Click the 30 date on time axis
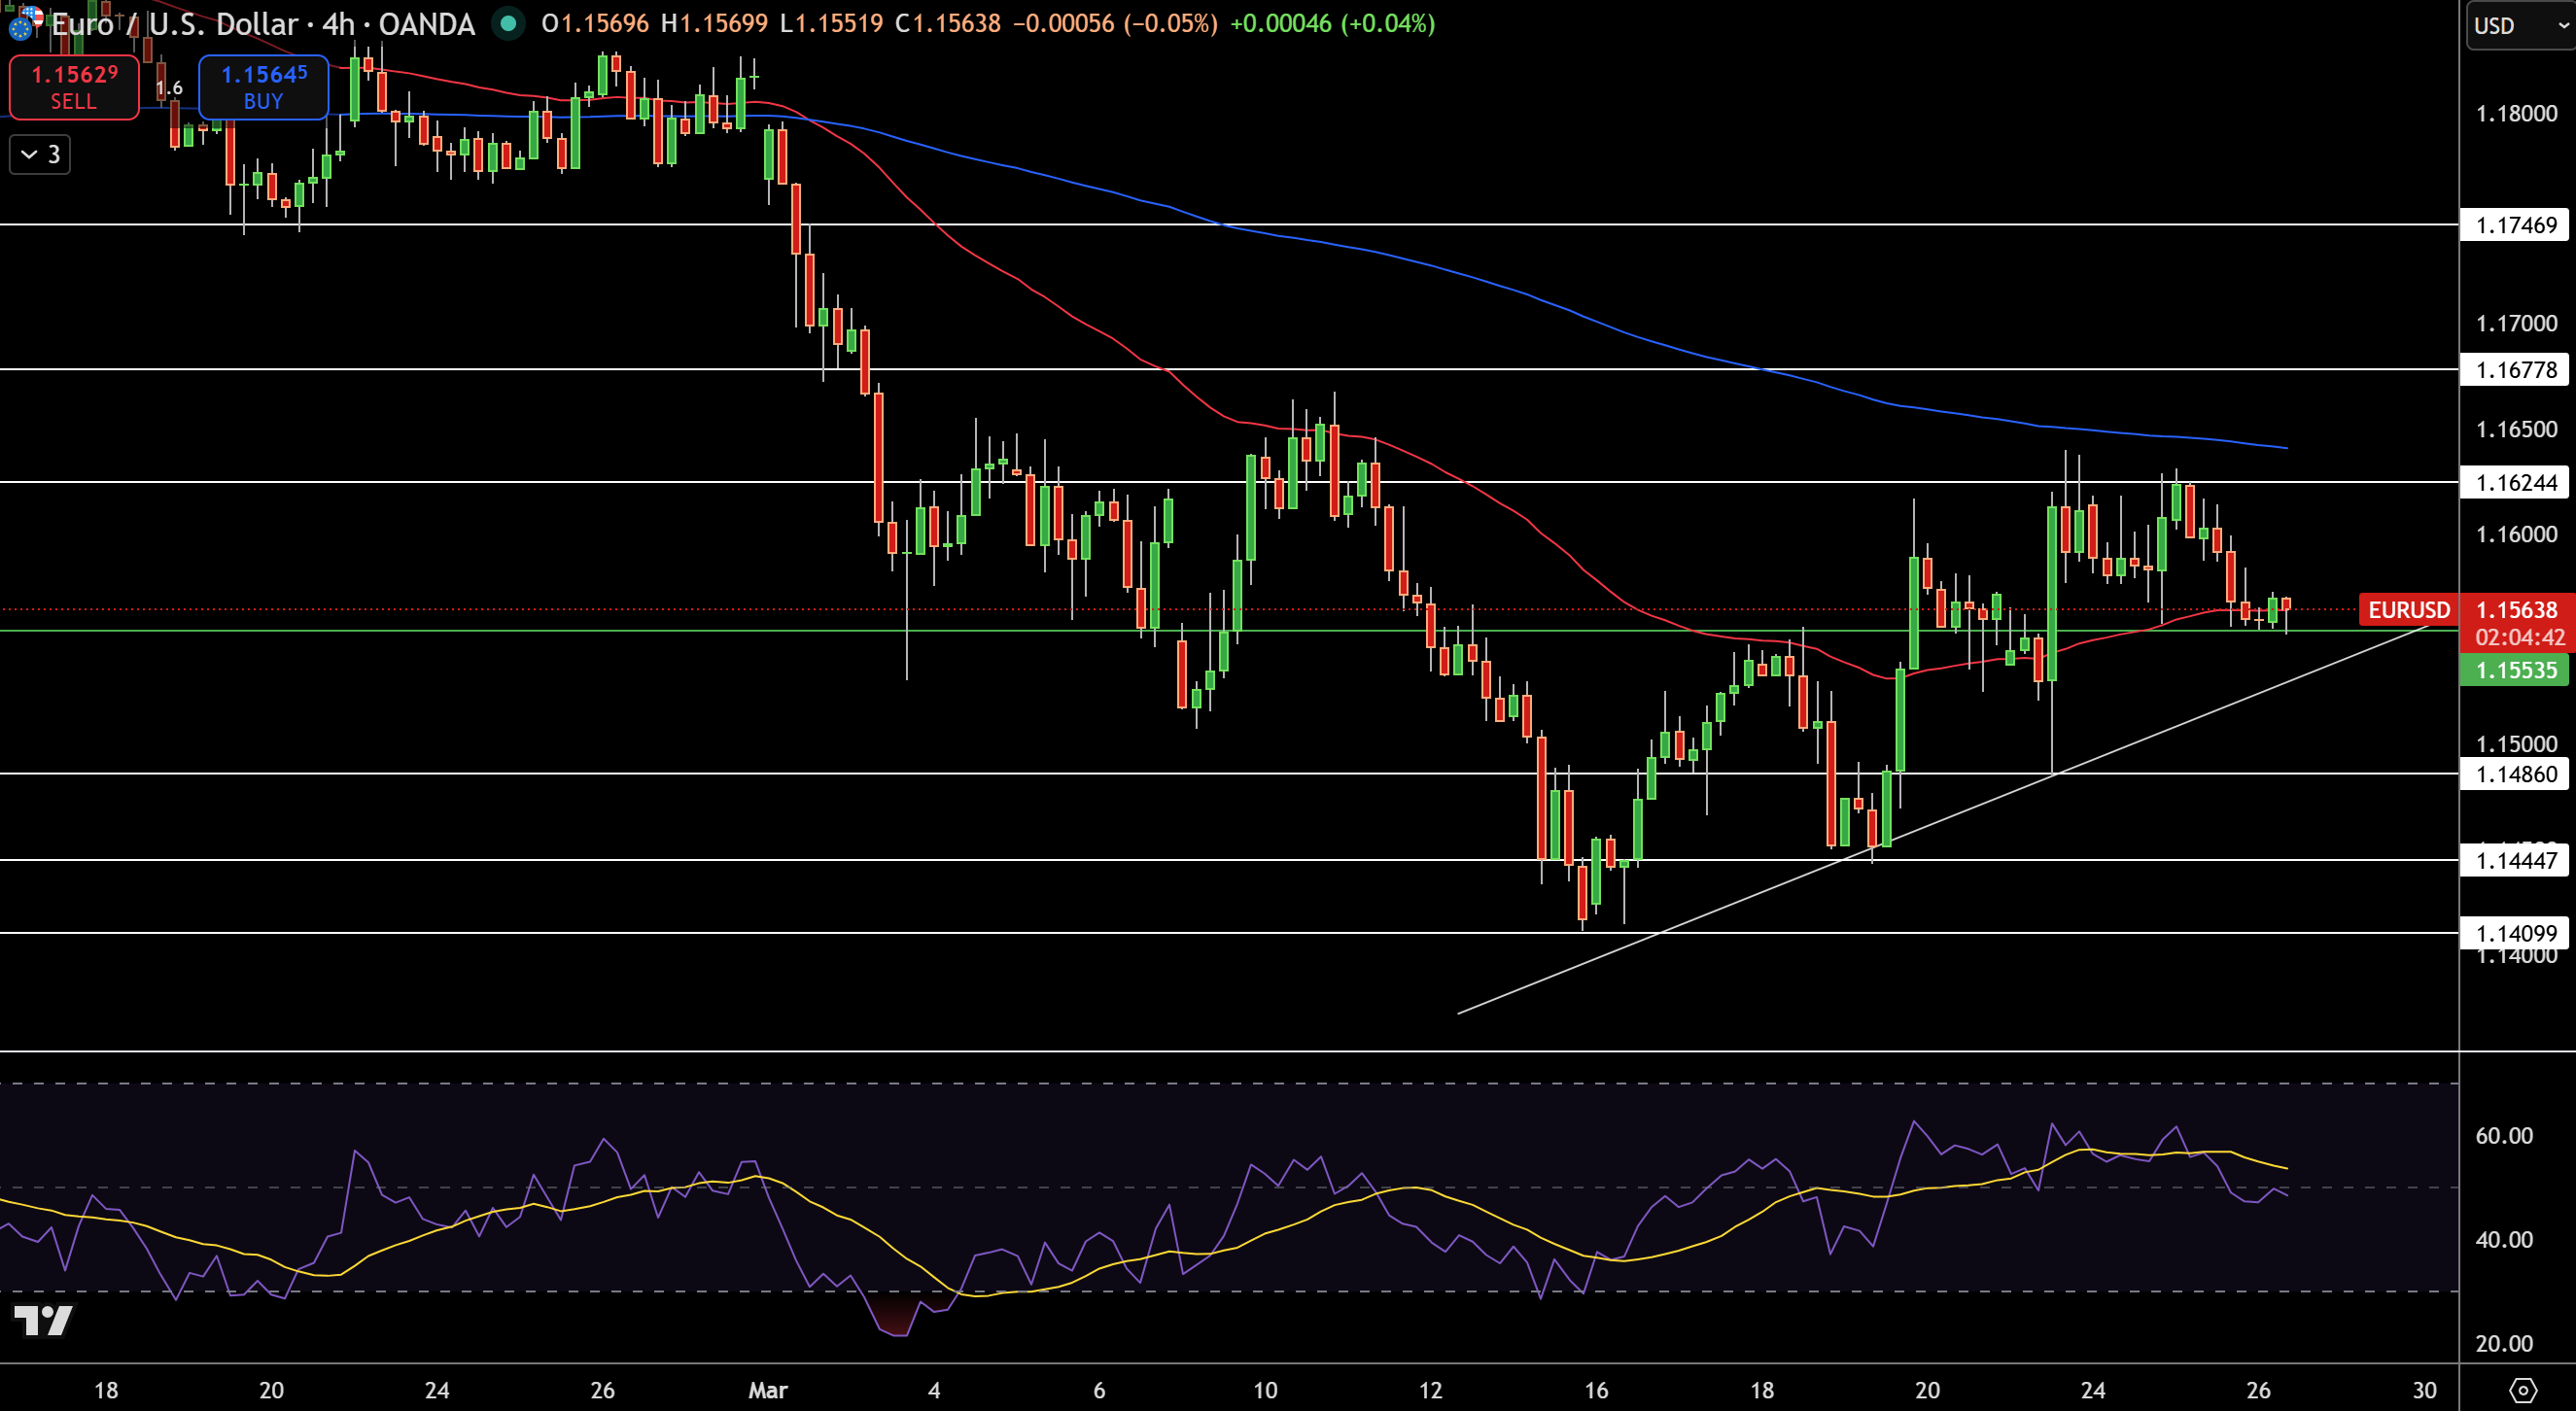The image size is (2576, 1411). [2424, 1390]
